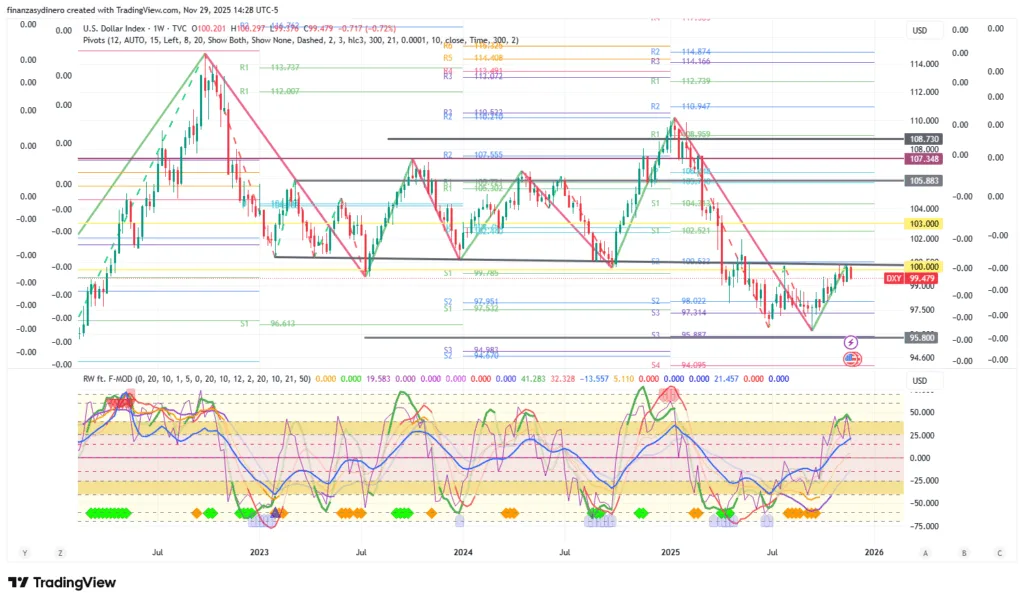1024x603 pixels.
Task: Click the 2024 label on the time axis
Action: [x=463, y=551]
